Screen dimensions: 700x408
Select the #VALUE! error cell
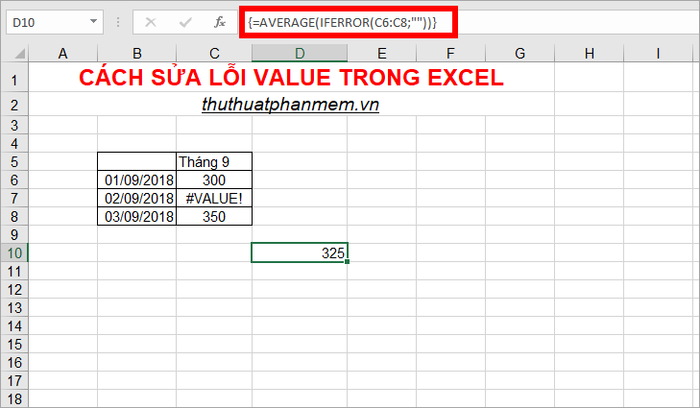[x=214, y=198]
